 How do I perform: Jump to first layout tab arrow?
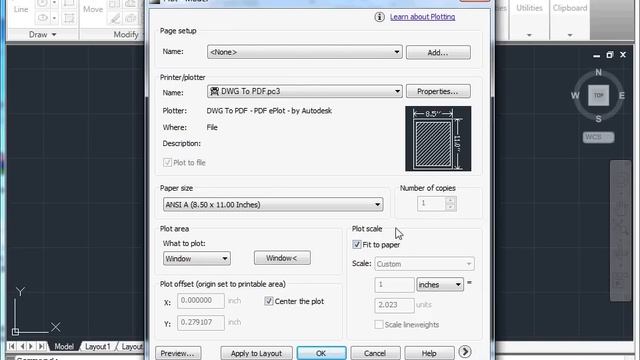pyautogui.click(x=11, y=347)
